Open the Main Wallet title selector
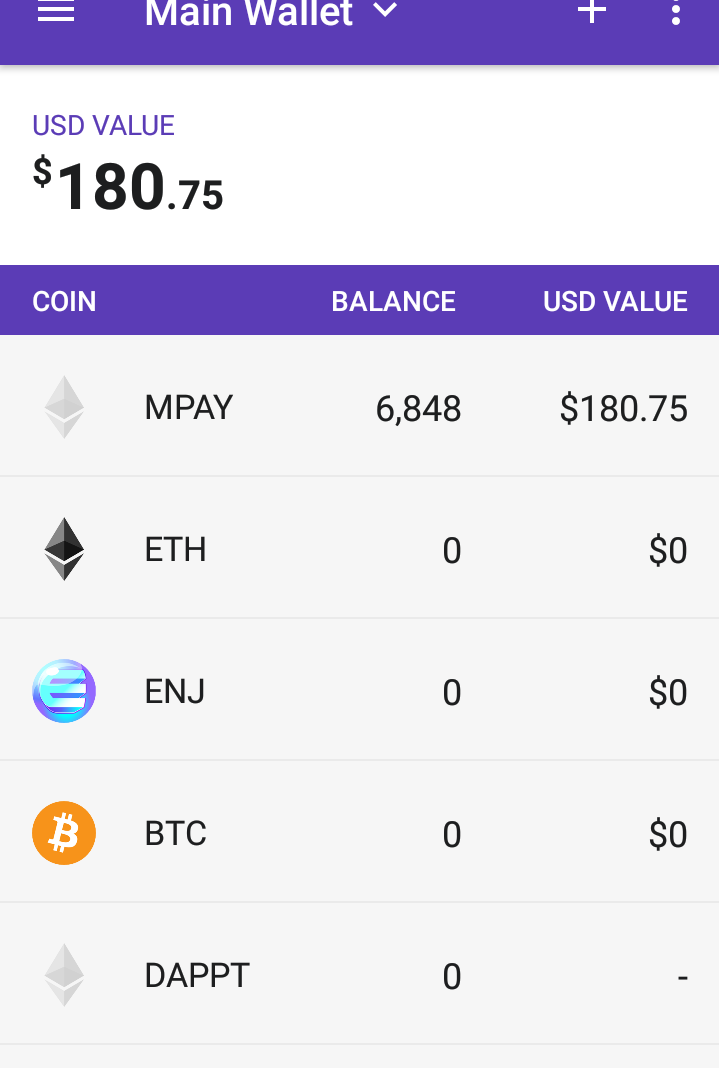The height and width of the screenshot is (1068, 719). click(249, 12)
